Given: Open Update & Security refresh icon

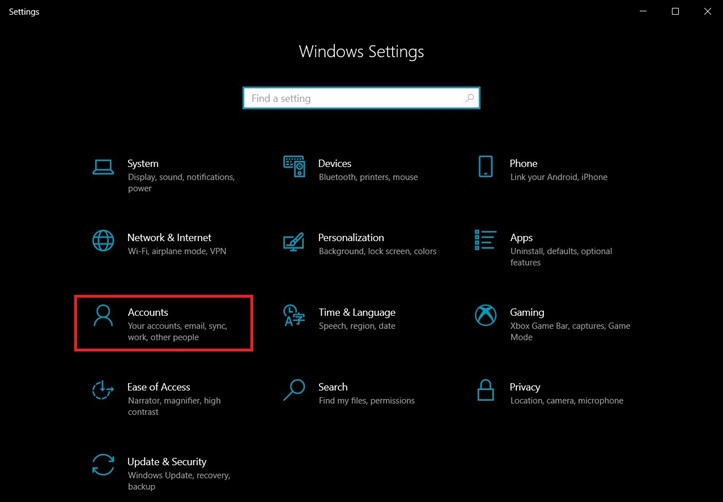Looking at the screenshot, I should coord(103,465).
